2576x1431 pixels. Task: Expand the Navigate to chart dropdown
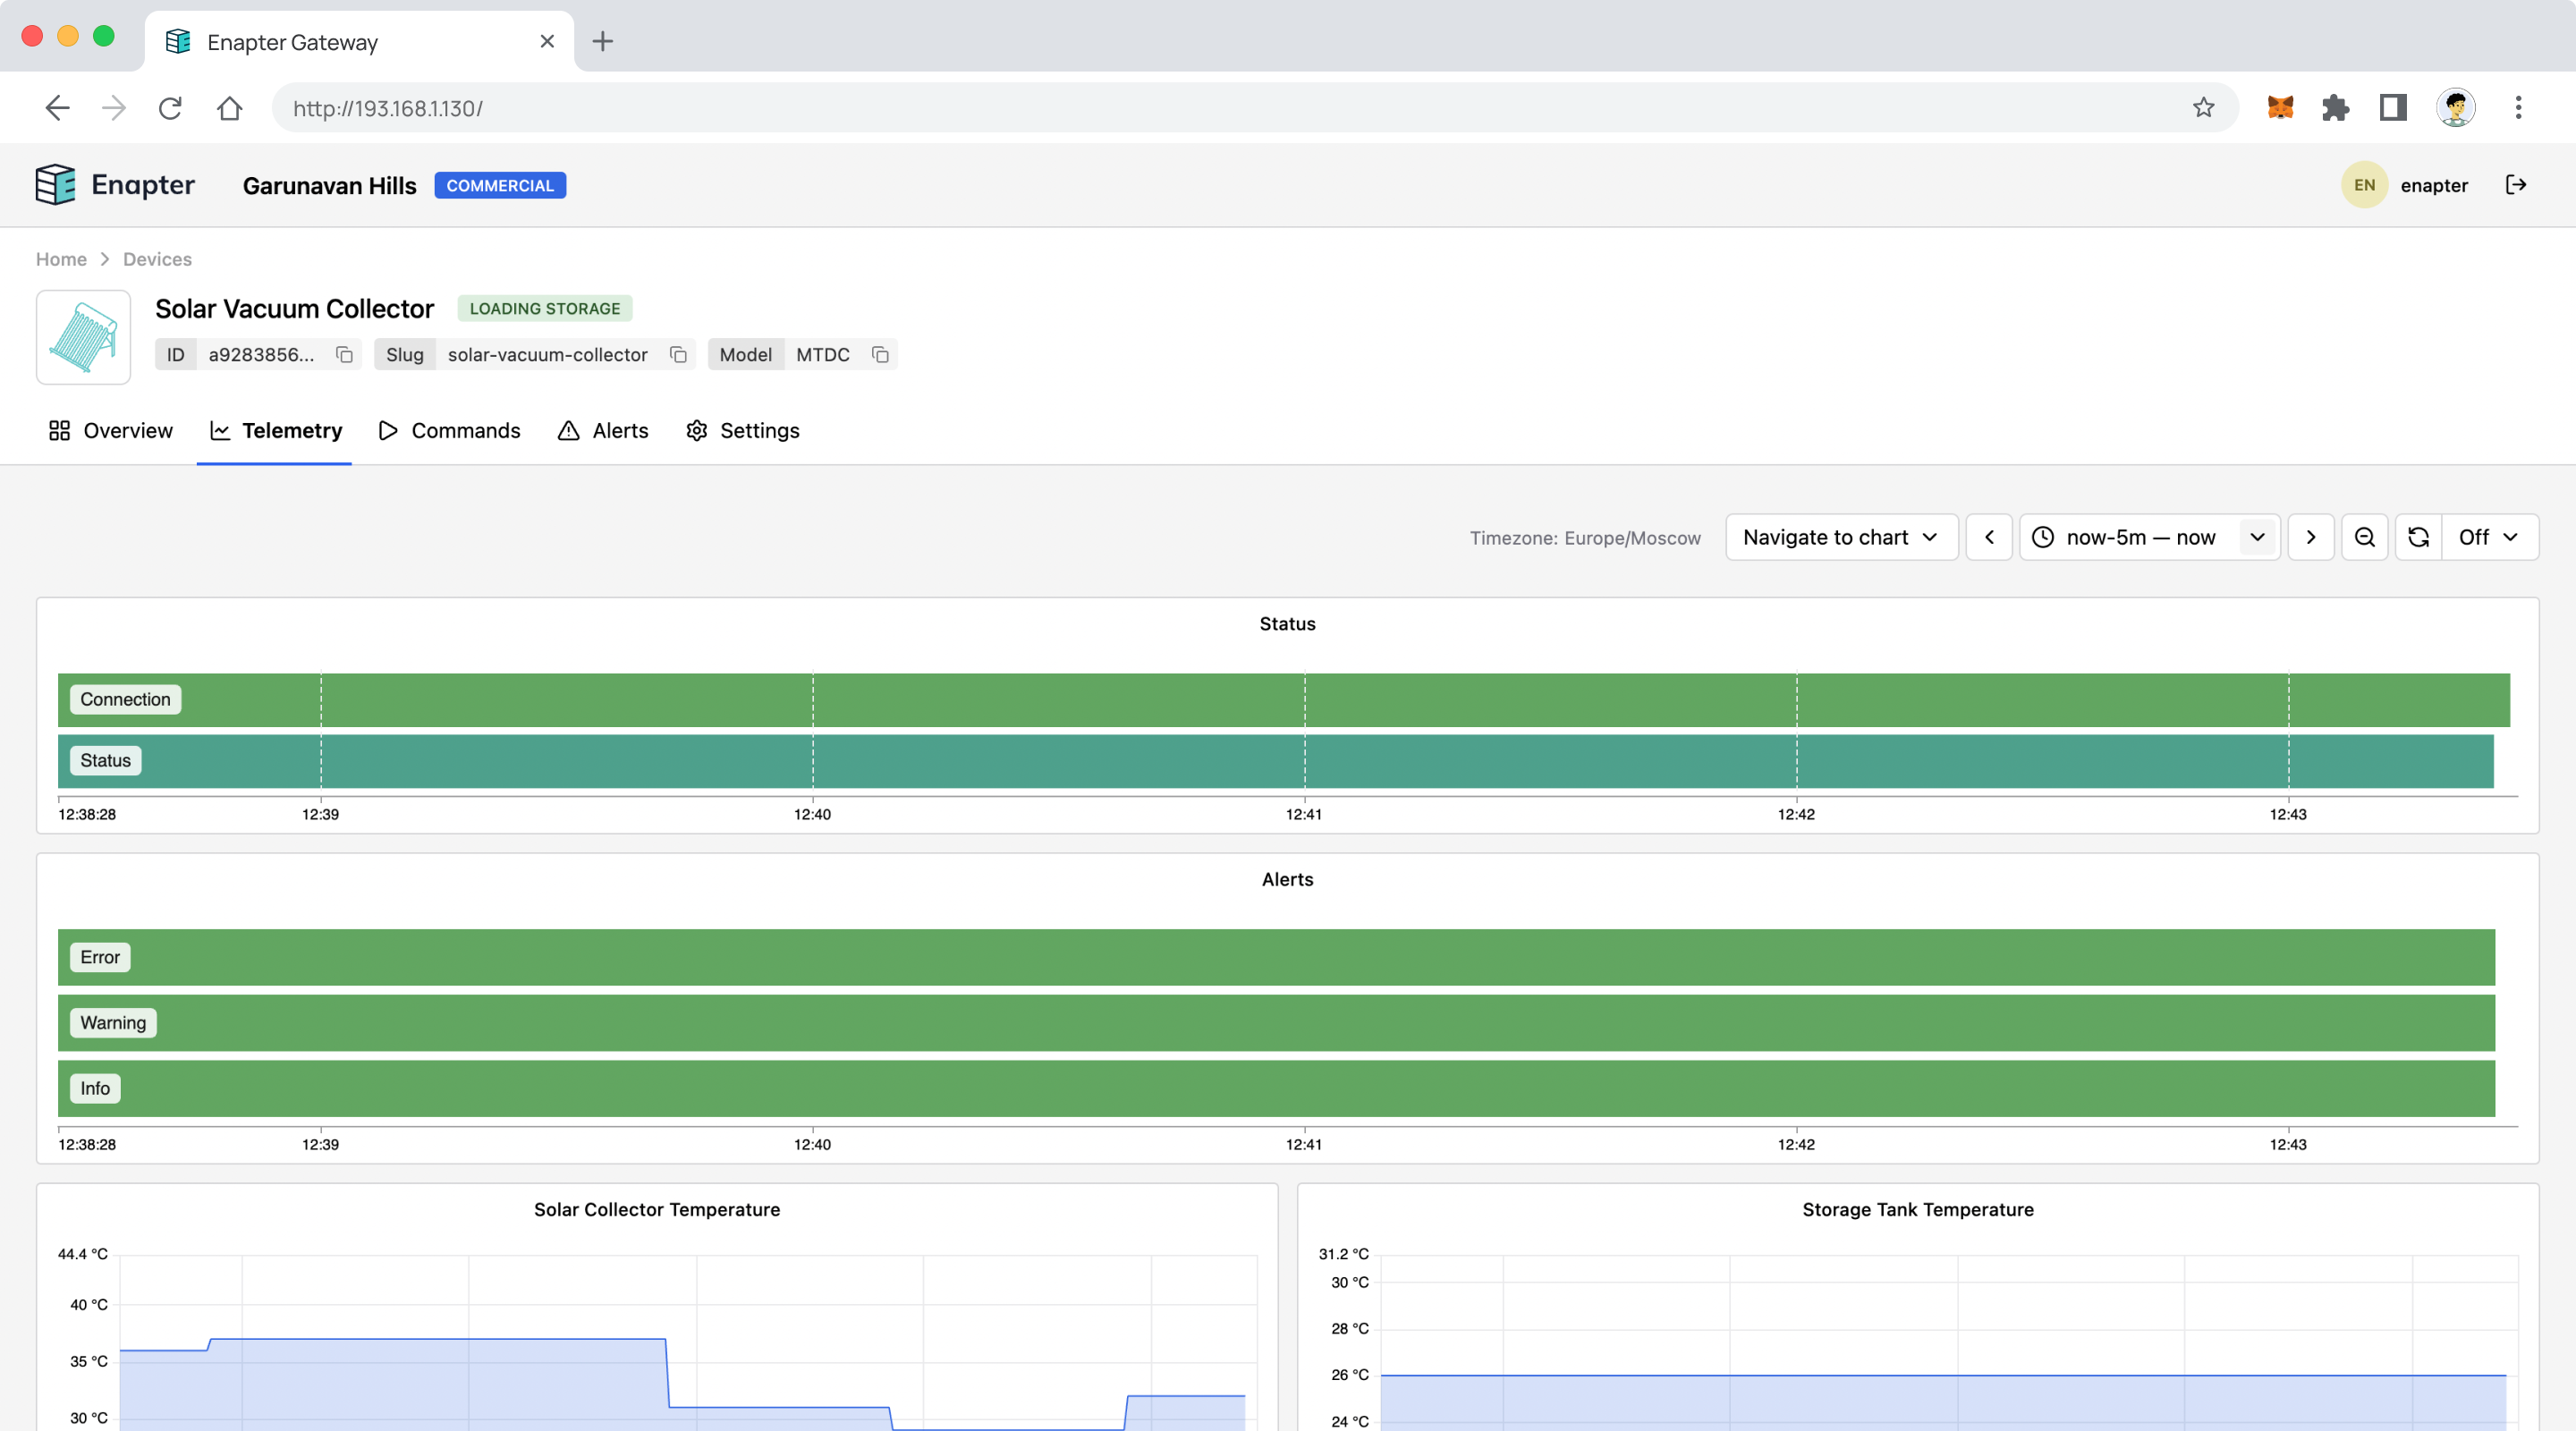(x=1841, y=538)
